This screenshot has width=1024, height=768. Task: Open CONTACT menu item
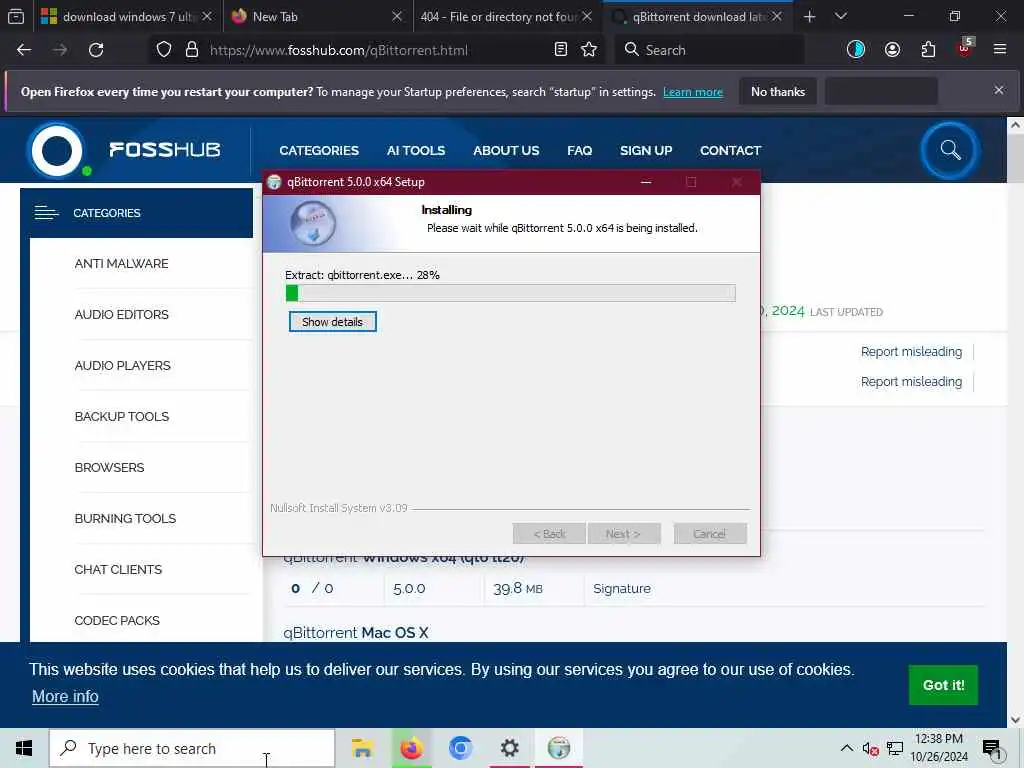[730, 150]
